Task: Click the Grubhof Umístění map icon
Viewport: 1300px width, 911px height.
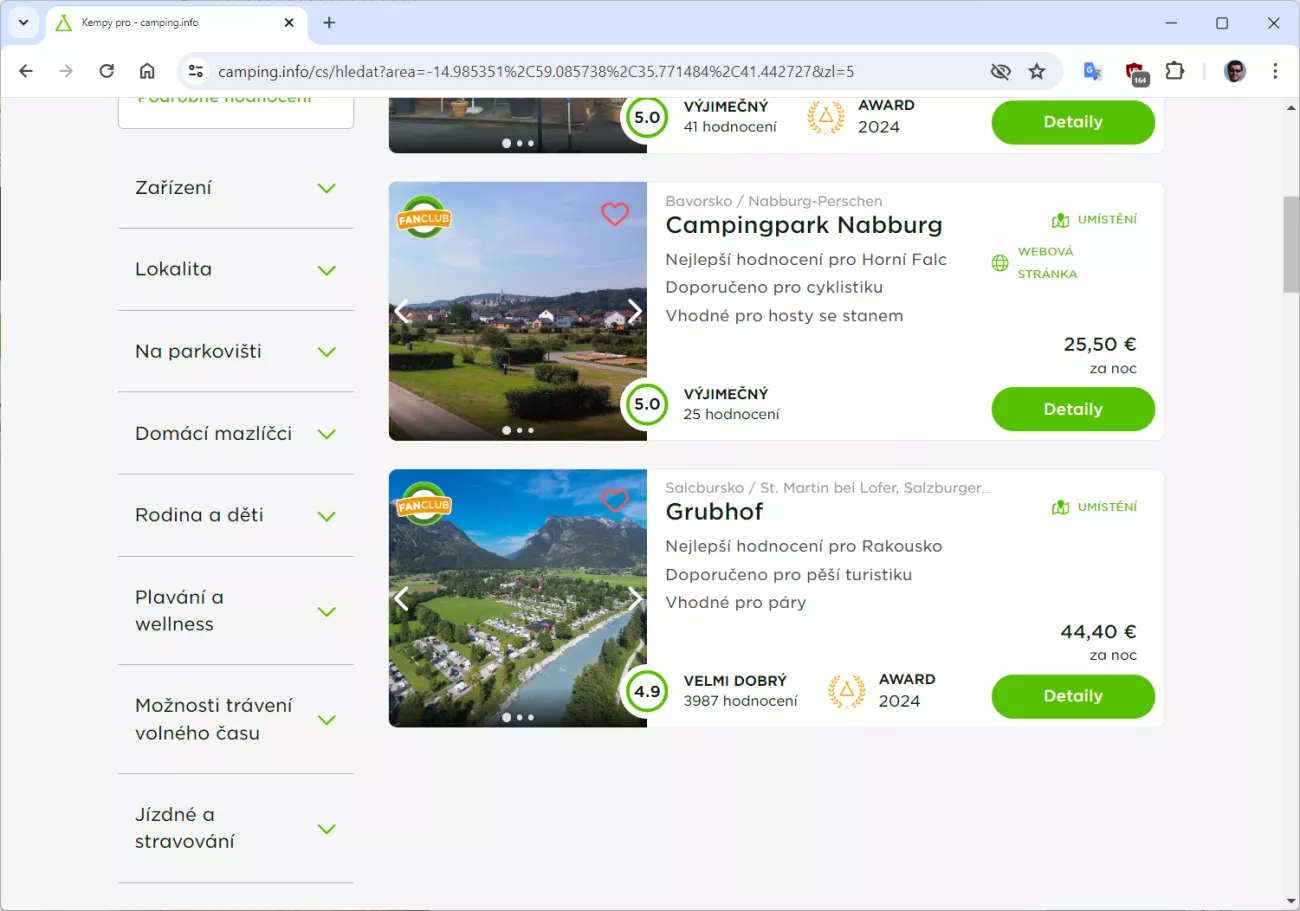Action: [1060, 507]
